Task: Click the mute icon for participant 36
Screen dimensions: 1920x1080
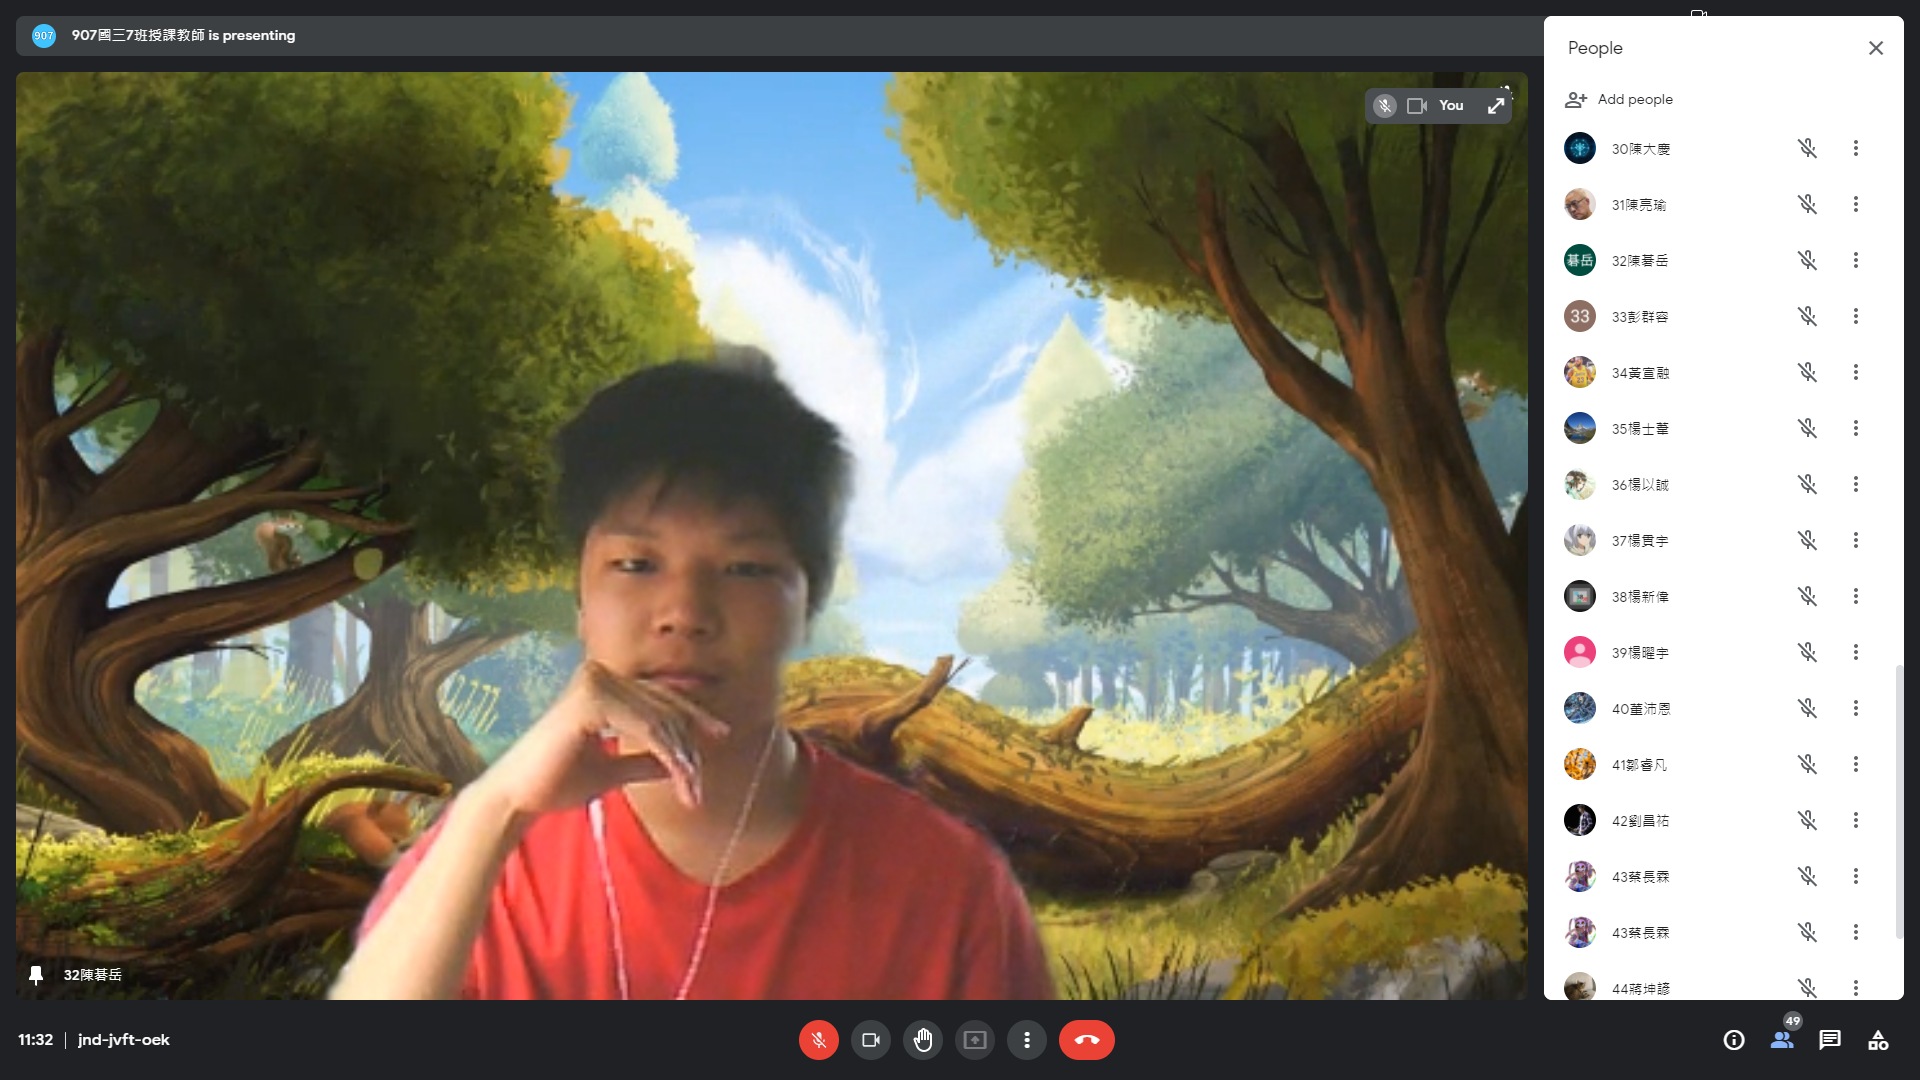Action: [1807, 484]
